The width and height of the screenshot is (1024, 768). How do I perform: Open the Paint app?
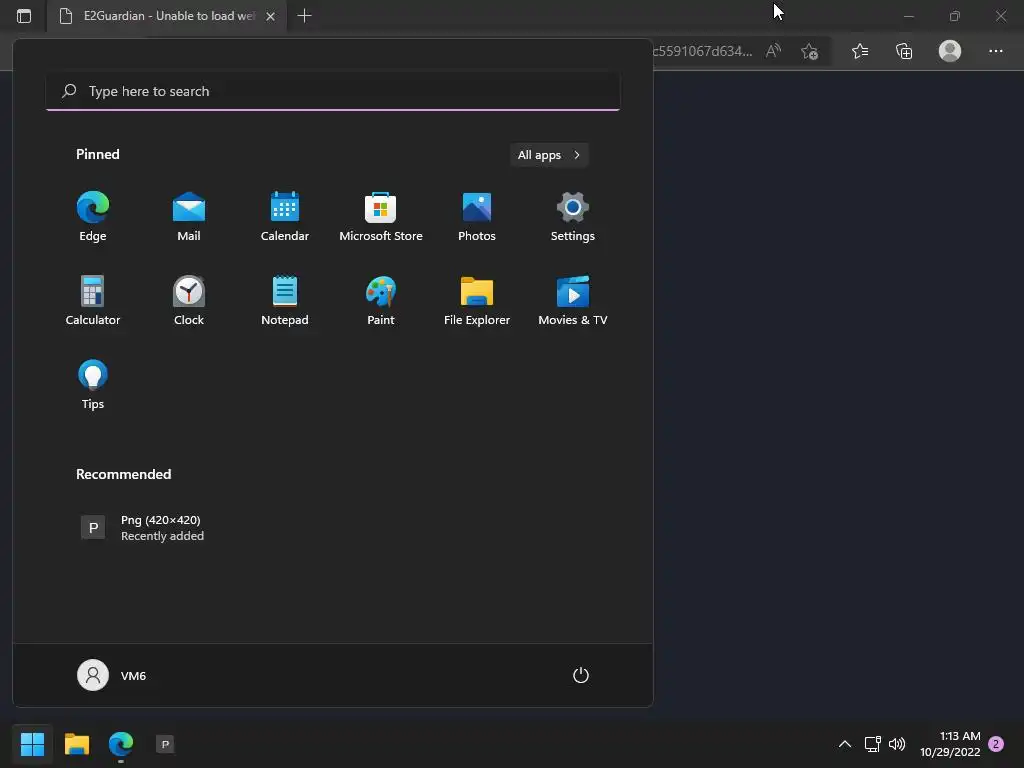(381, 300)
